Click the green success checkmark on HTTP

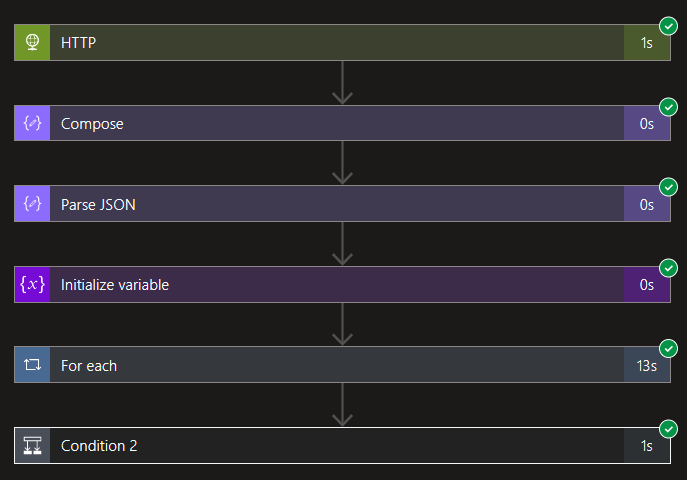tap(669, 26)
